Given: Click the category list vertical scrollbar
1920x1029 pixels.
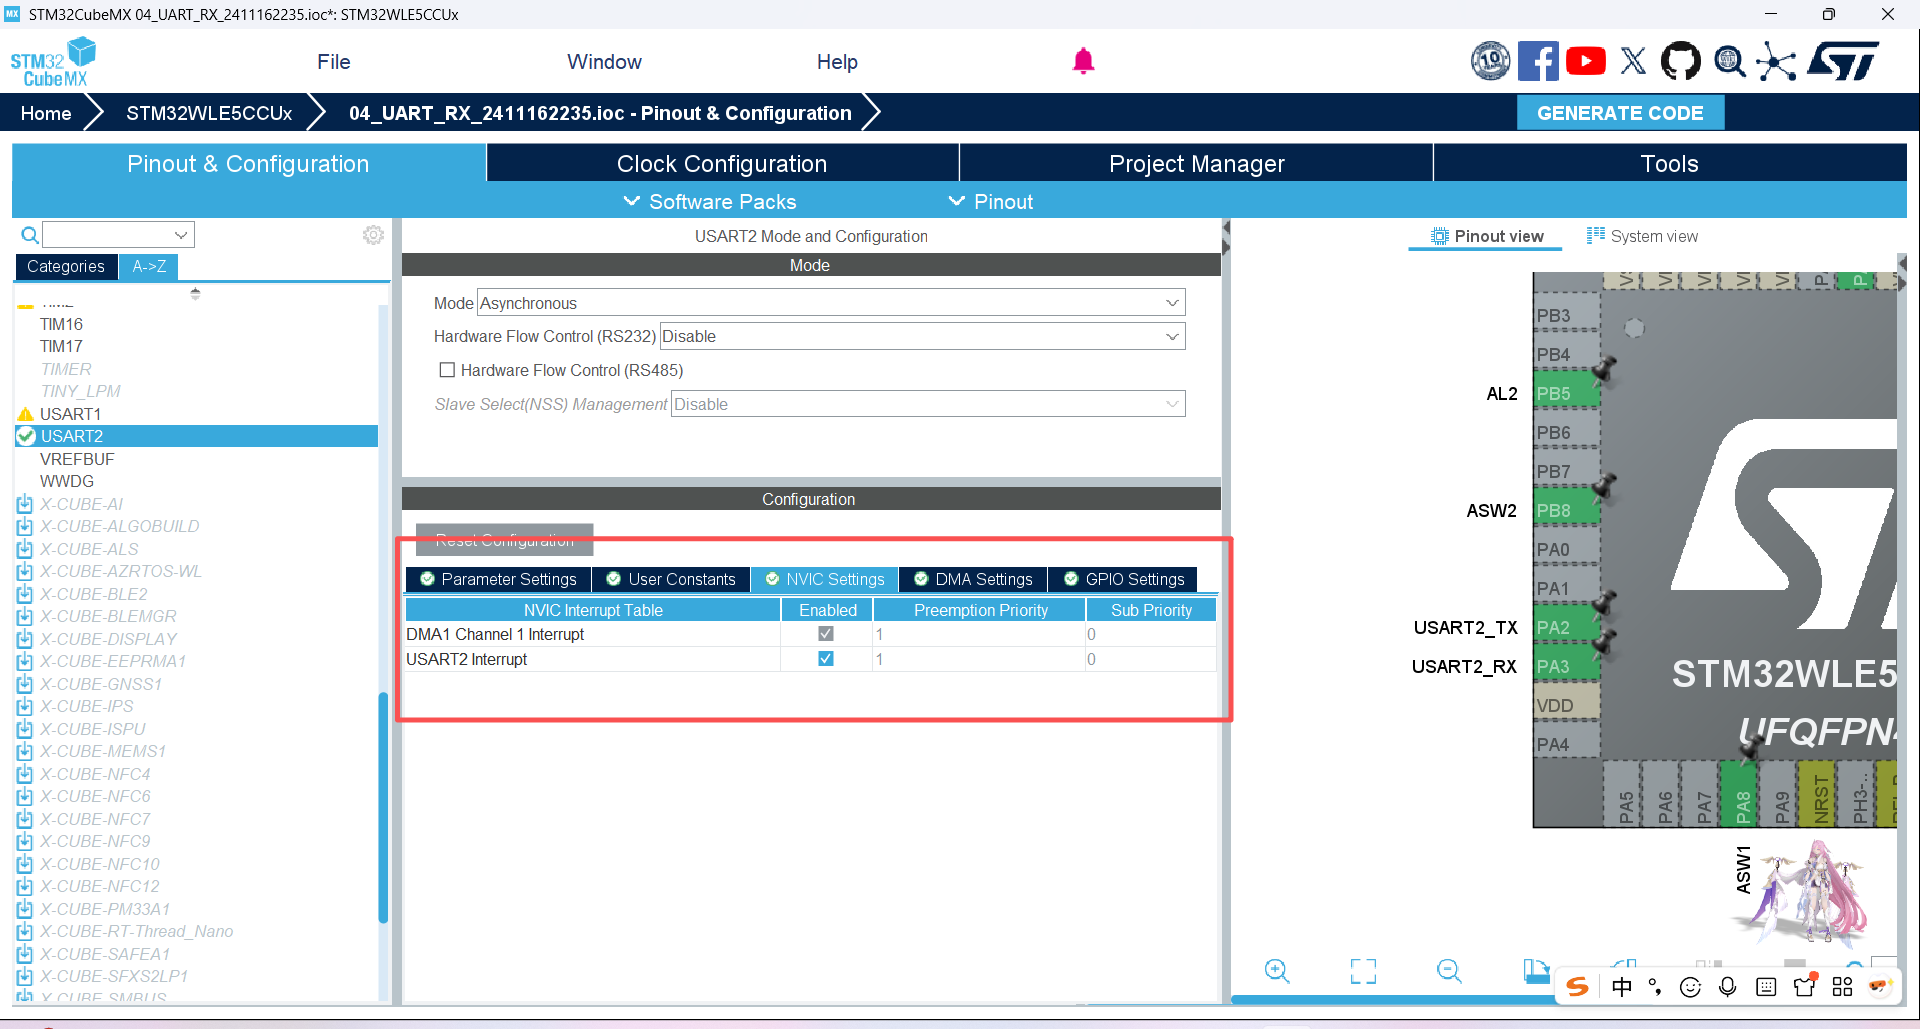Looking at the screenshot, I should [383, 807].
